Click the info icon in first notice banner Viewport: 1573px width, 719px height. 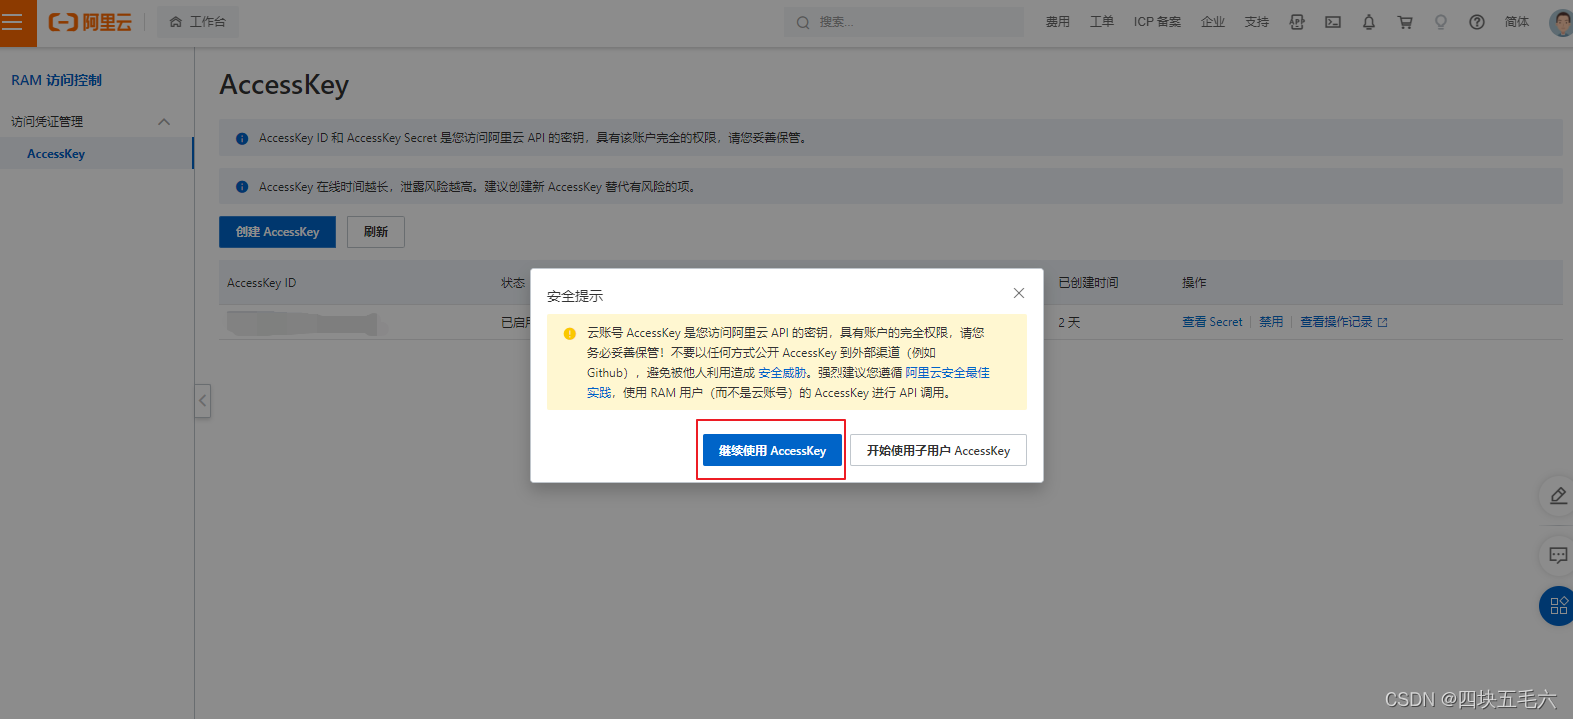242,139
